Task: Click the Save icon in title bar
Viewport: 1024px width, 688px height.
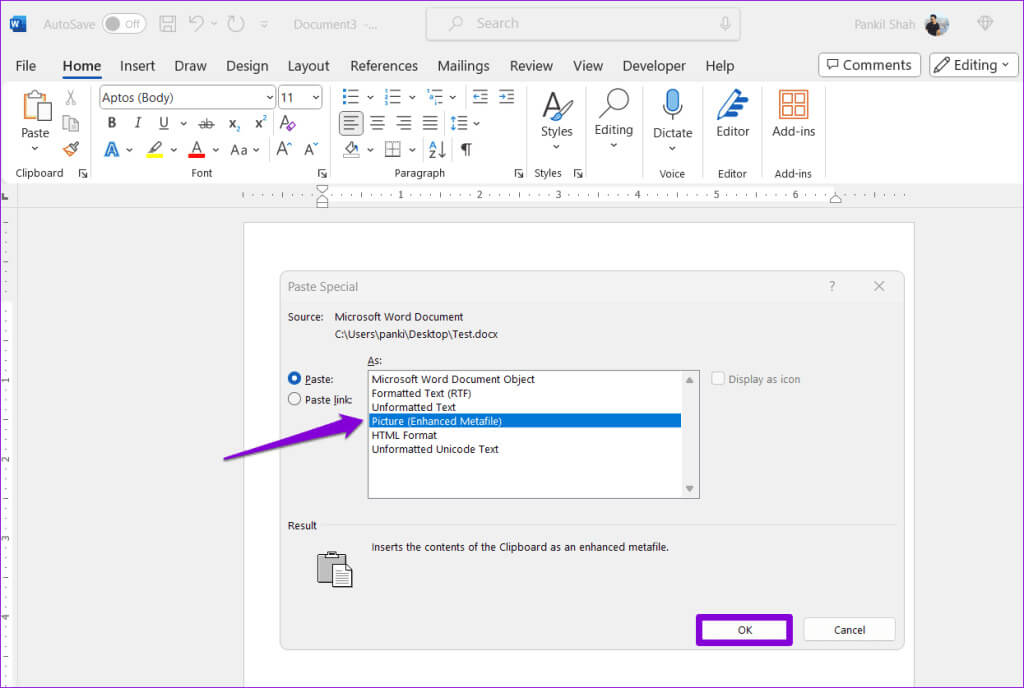Action: 168,24
